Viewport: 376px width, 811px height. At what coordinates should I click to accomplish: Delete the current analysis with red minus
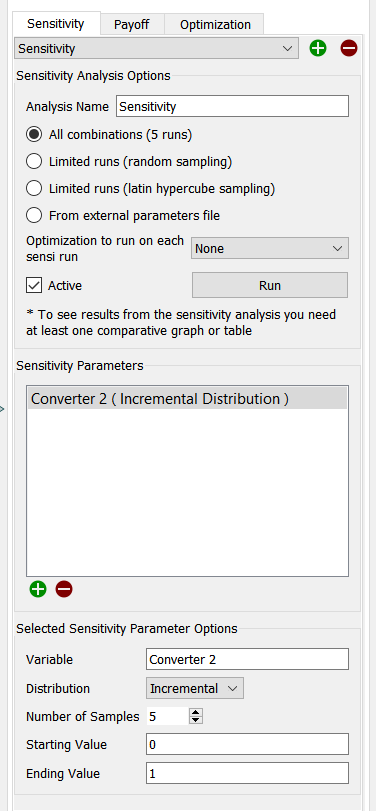click(x=349, y=49)
